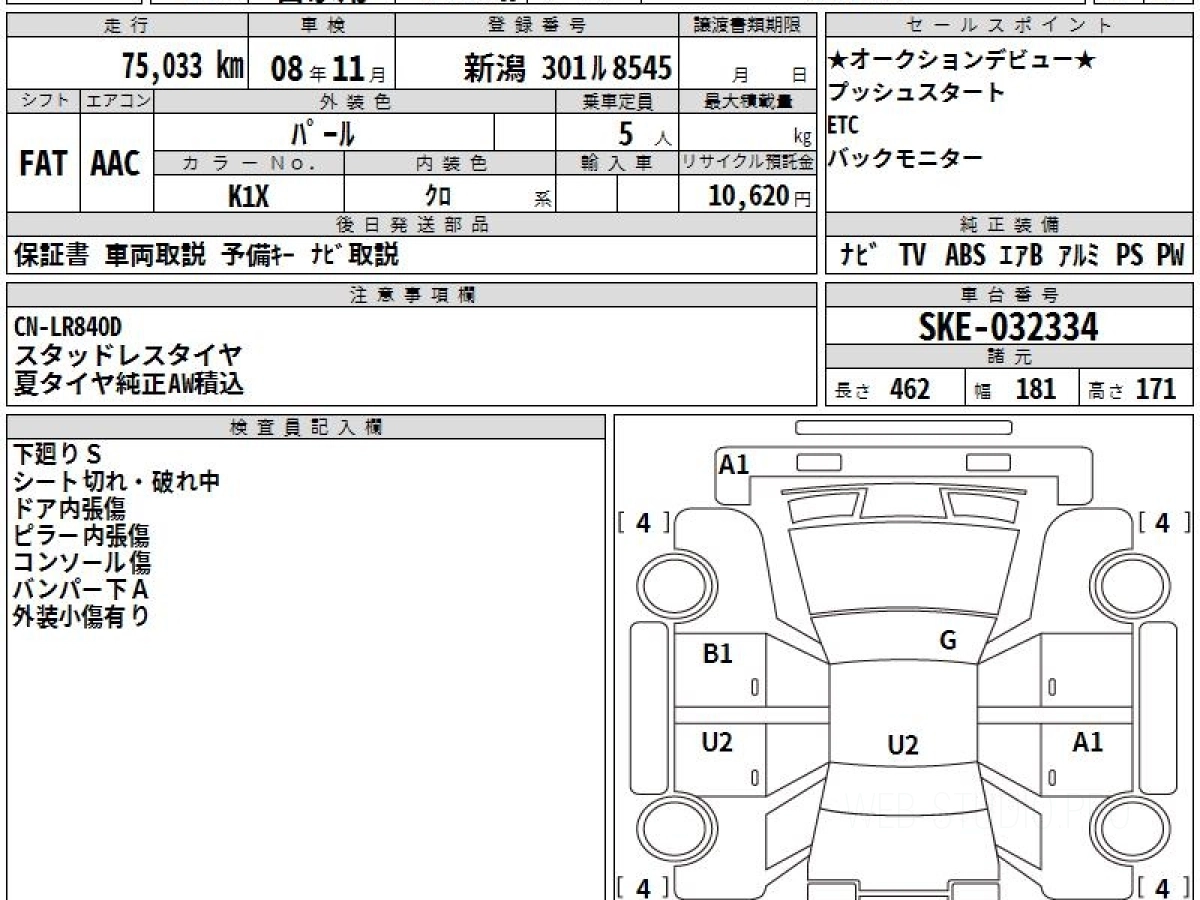Select the プッシュスタート sales point
The width and height of the screenshot is (1200, 900).
tap(917, 93)
